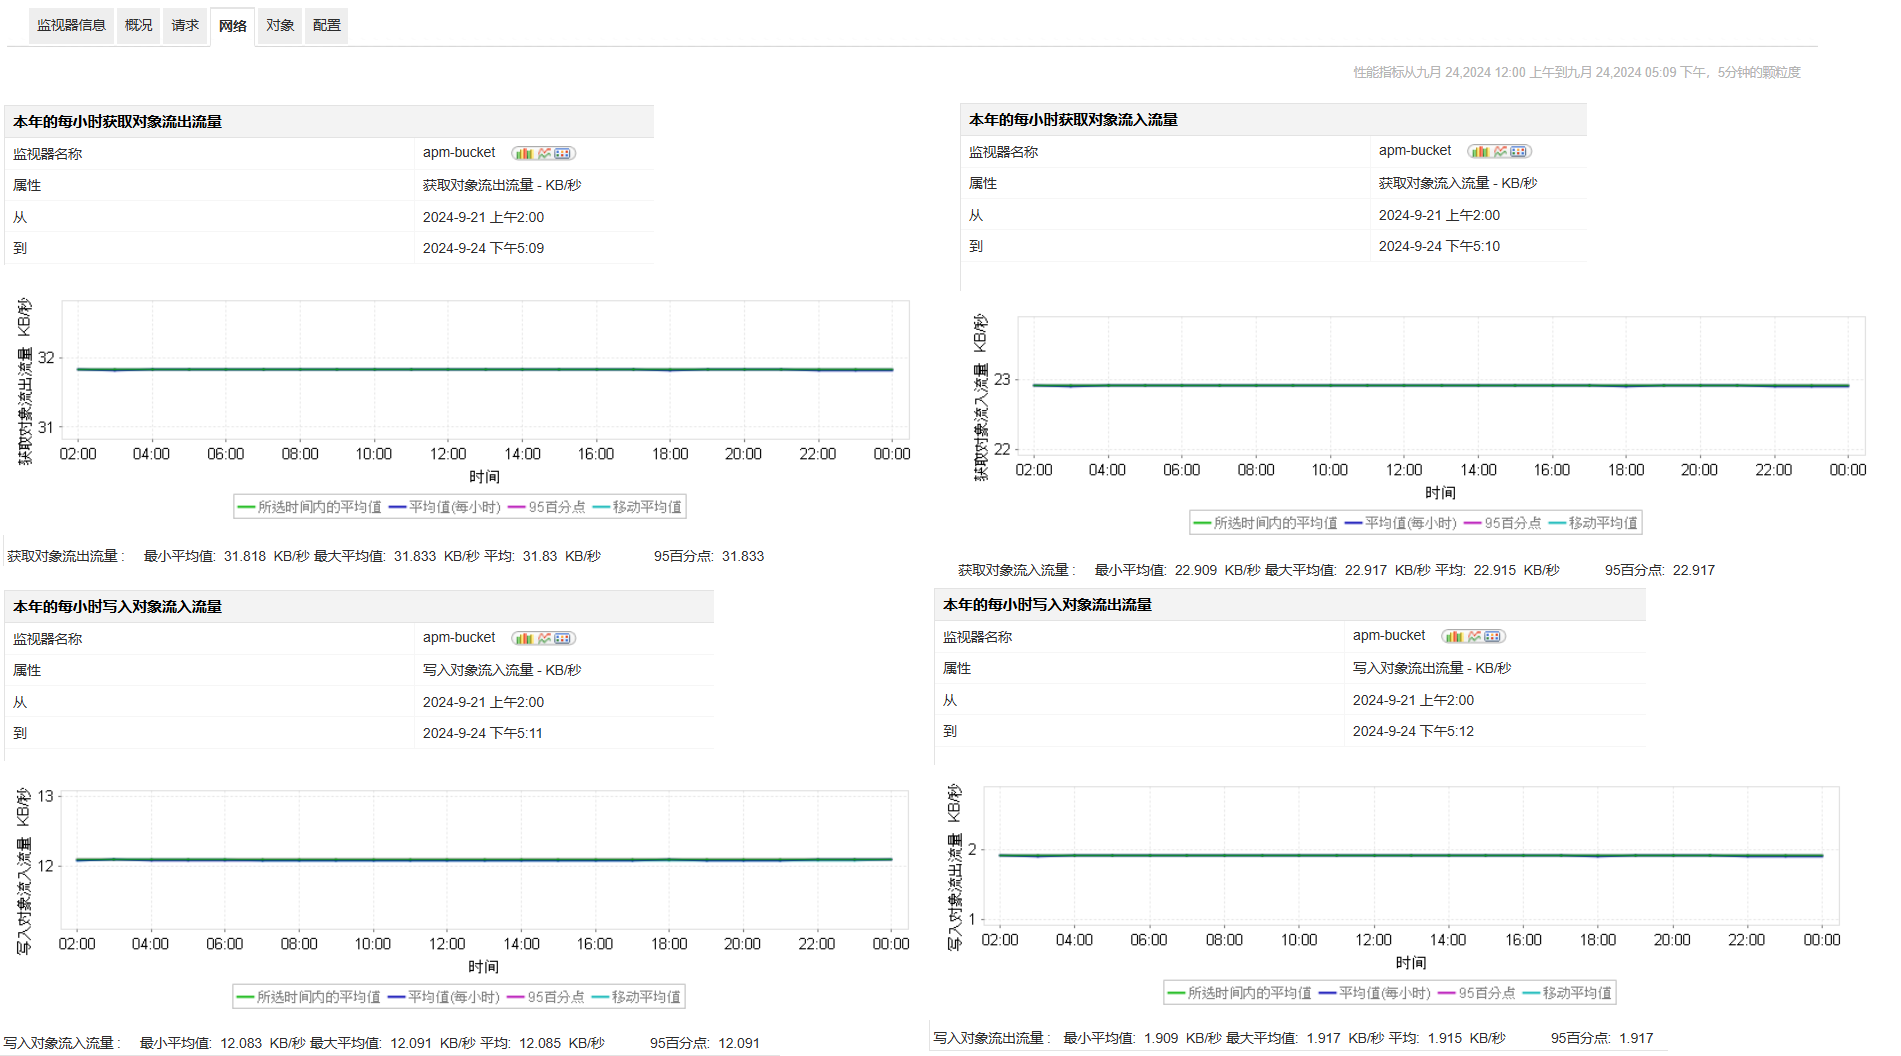Open table view icon in 获取对象流入流量 panel

point(1519,151)
